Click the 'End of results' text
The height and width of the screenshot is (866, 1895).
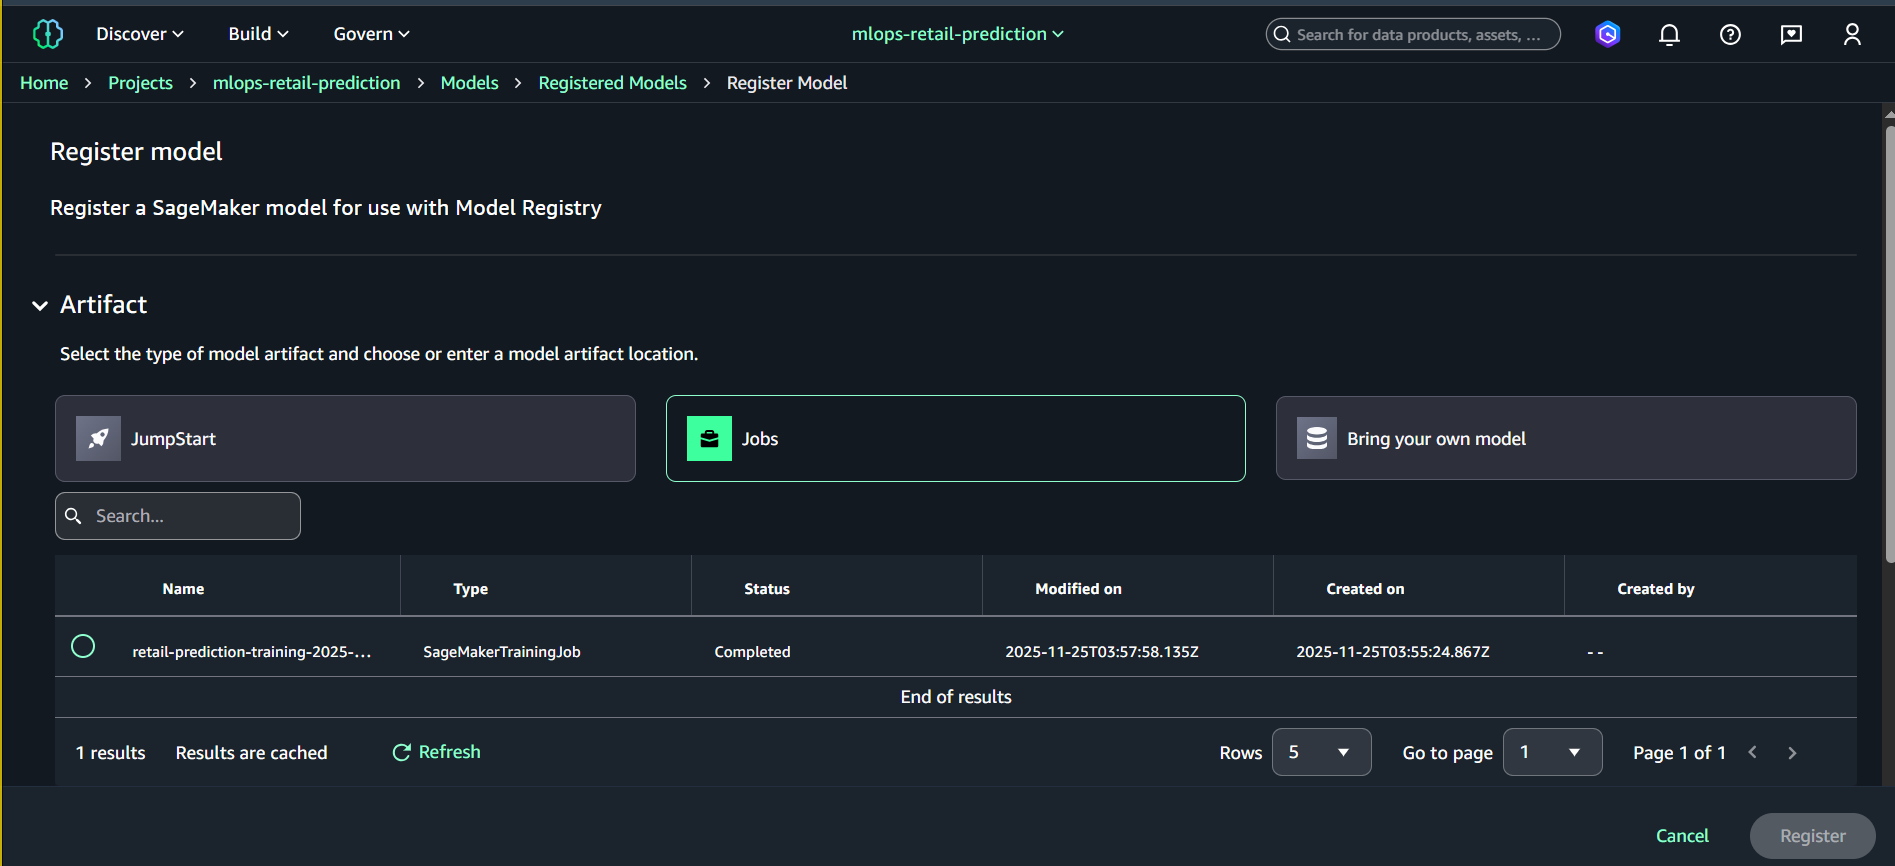click(x=956, y=697)
